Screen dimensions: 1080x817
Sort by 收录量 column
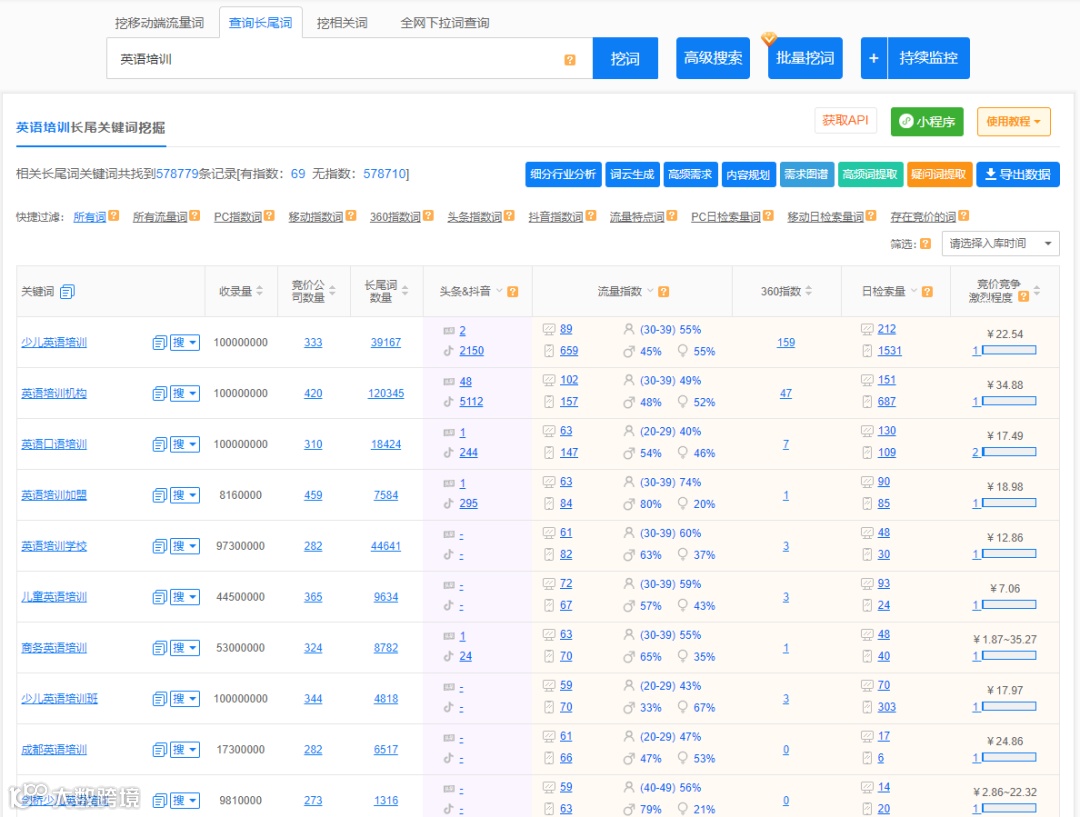tap(260, 291)
